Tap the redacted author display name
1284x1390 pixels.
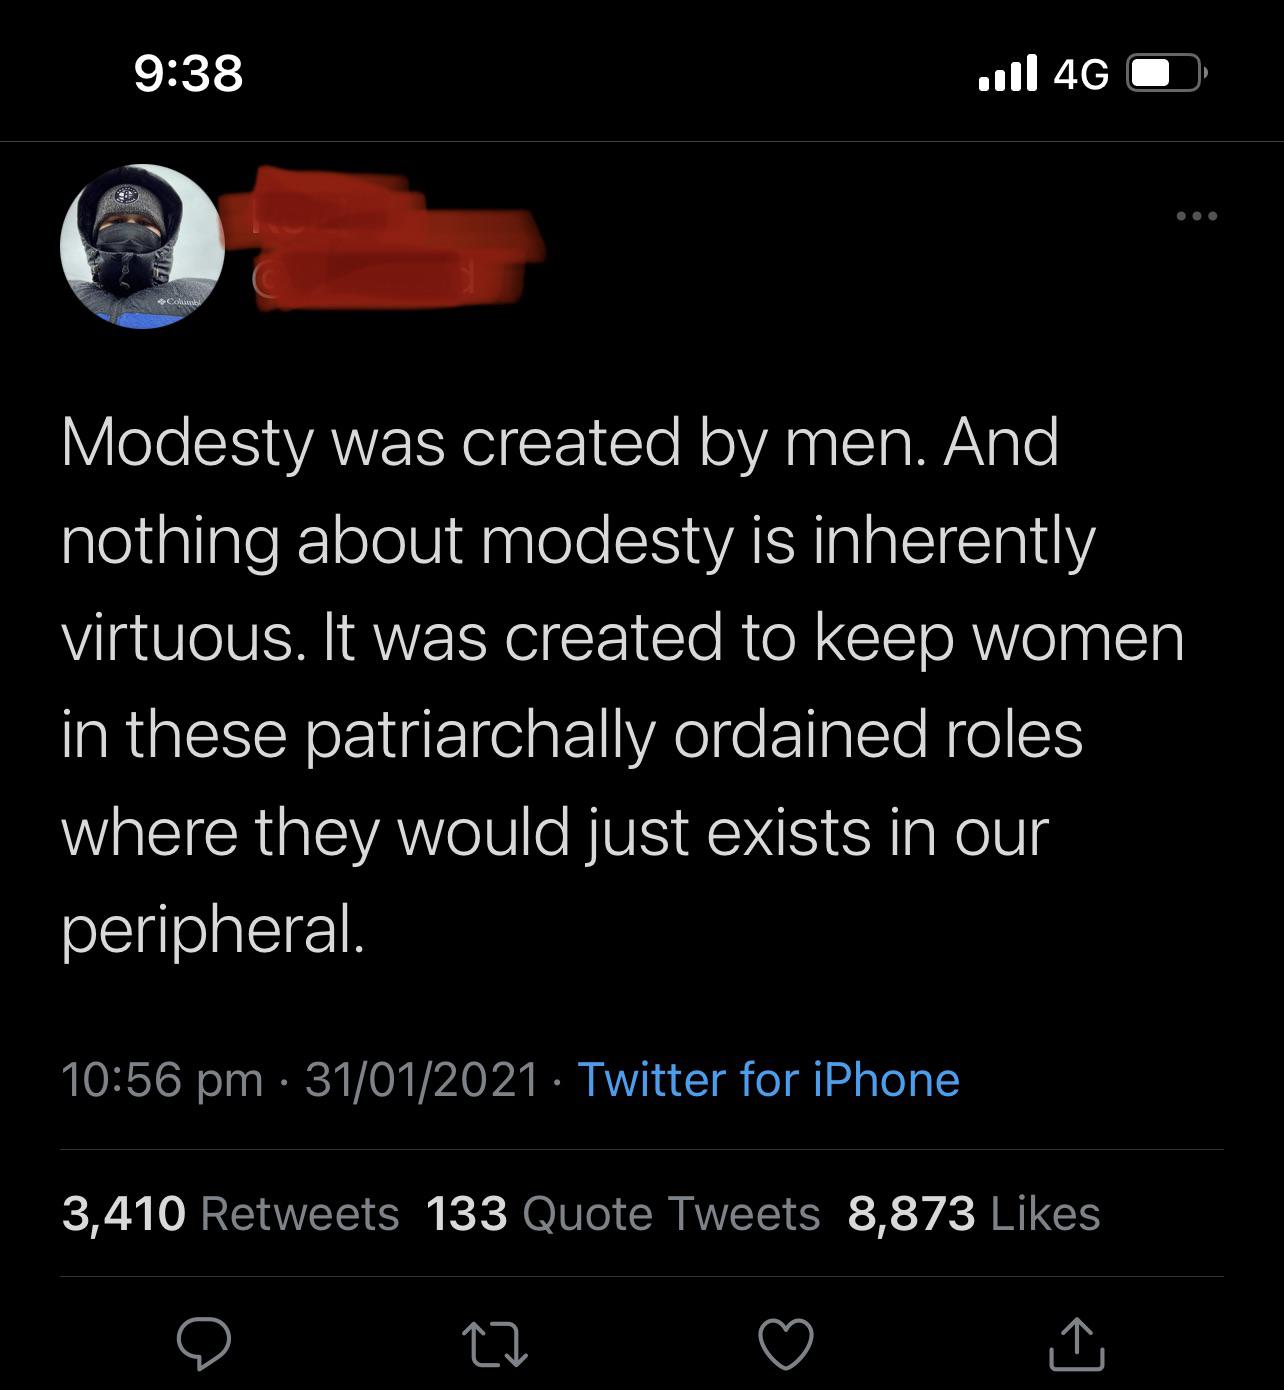click(380, 212)
